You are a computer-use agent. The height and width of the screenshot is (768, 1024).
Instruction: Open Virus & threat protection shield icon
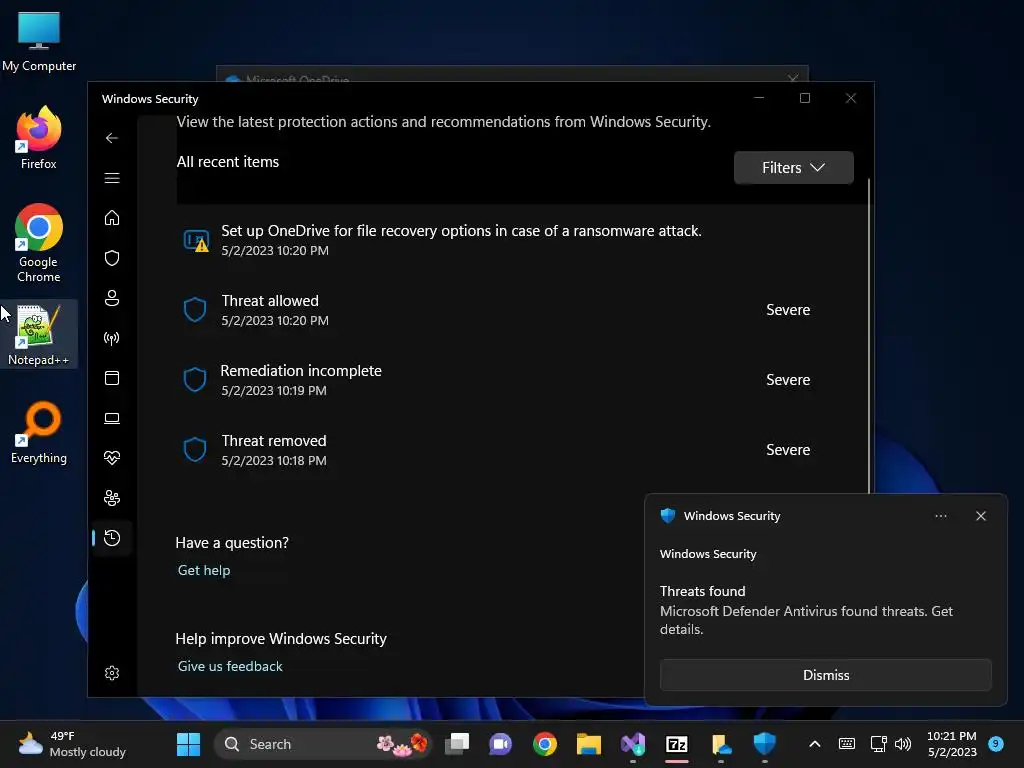pos(112,258)
